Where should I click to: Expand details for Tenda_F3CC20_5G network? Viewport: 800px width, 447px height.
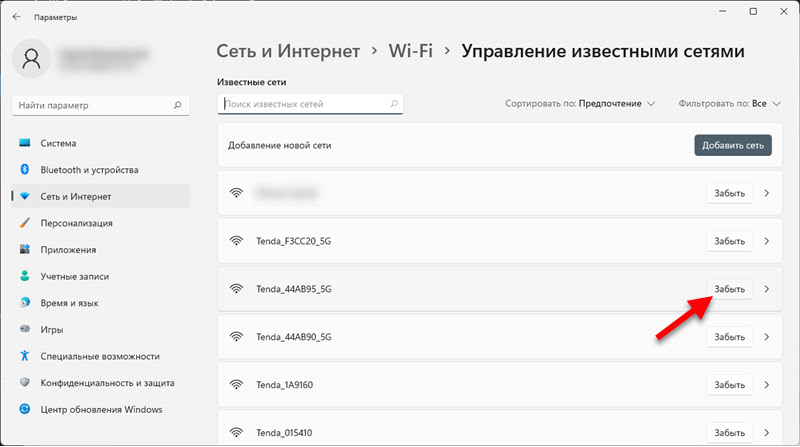(766, 241)
